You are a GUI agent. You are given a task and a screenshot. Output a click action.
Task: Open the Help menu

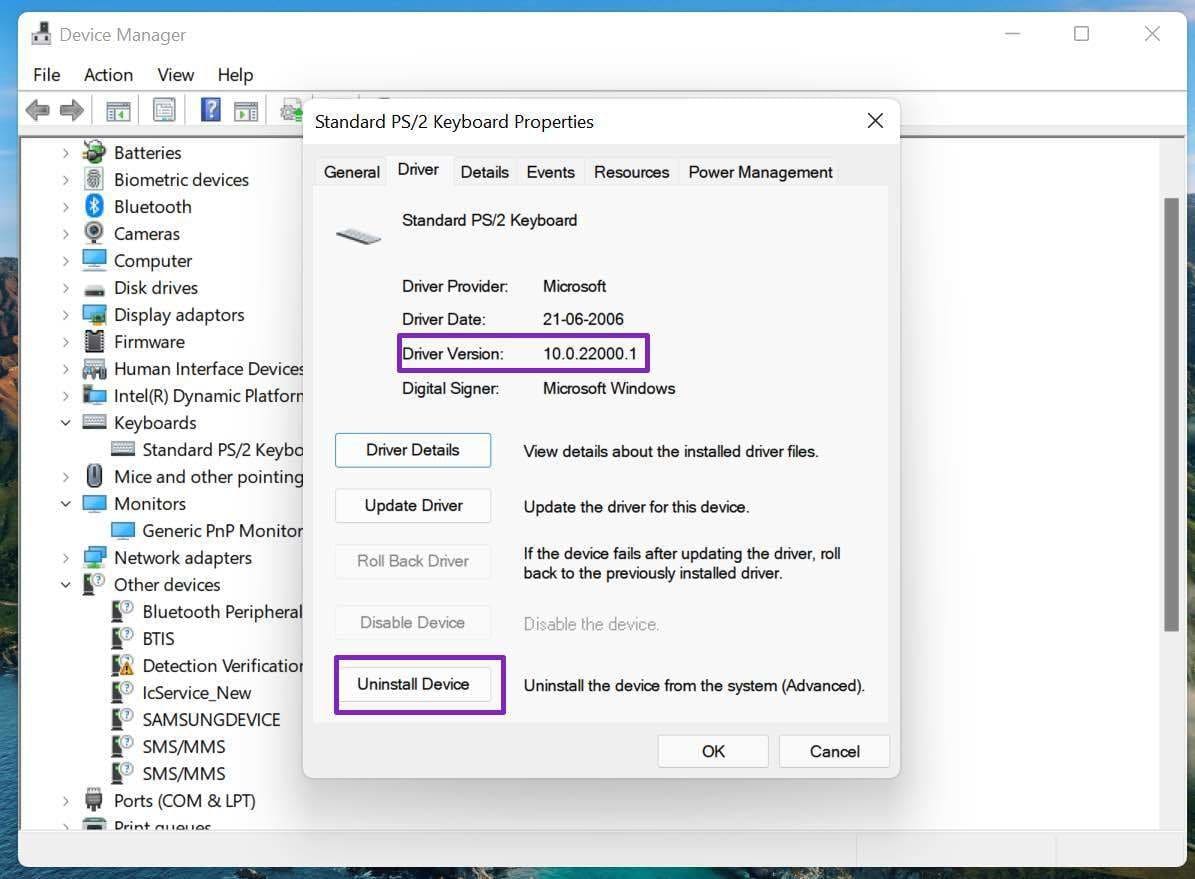(235, 75)
